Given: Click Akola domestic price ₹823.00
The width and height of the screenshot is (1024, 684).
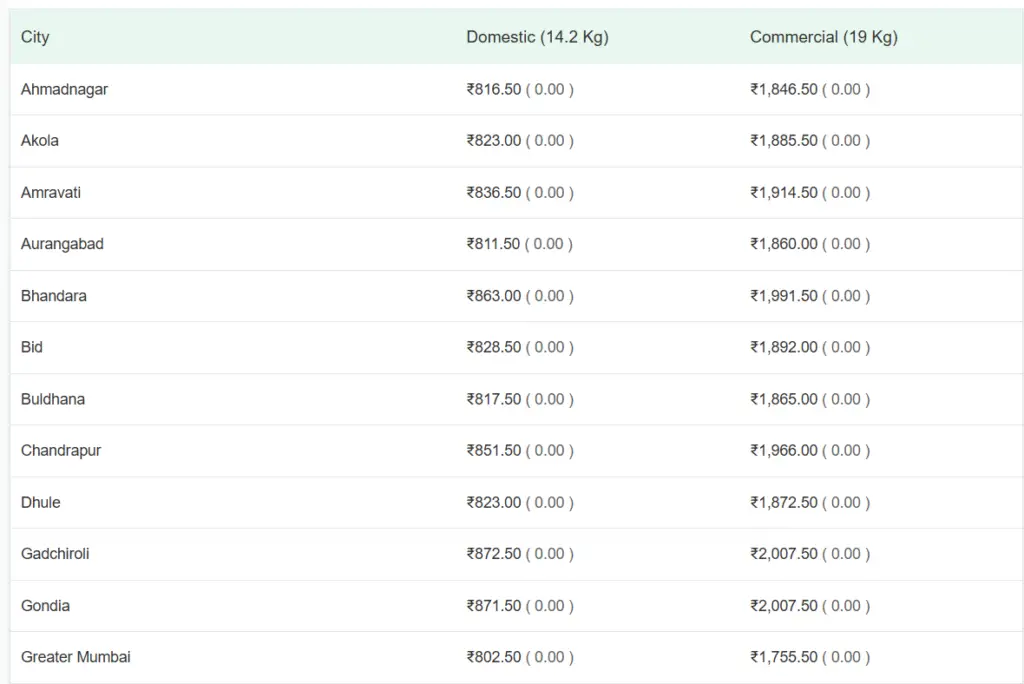Looking at the screenshot, I should 494,140.
